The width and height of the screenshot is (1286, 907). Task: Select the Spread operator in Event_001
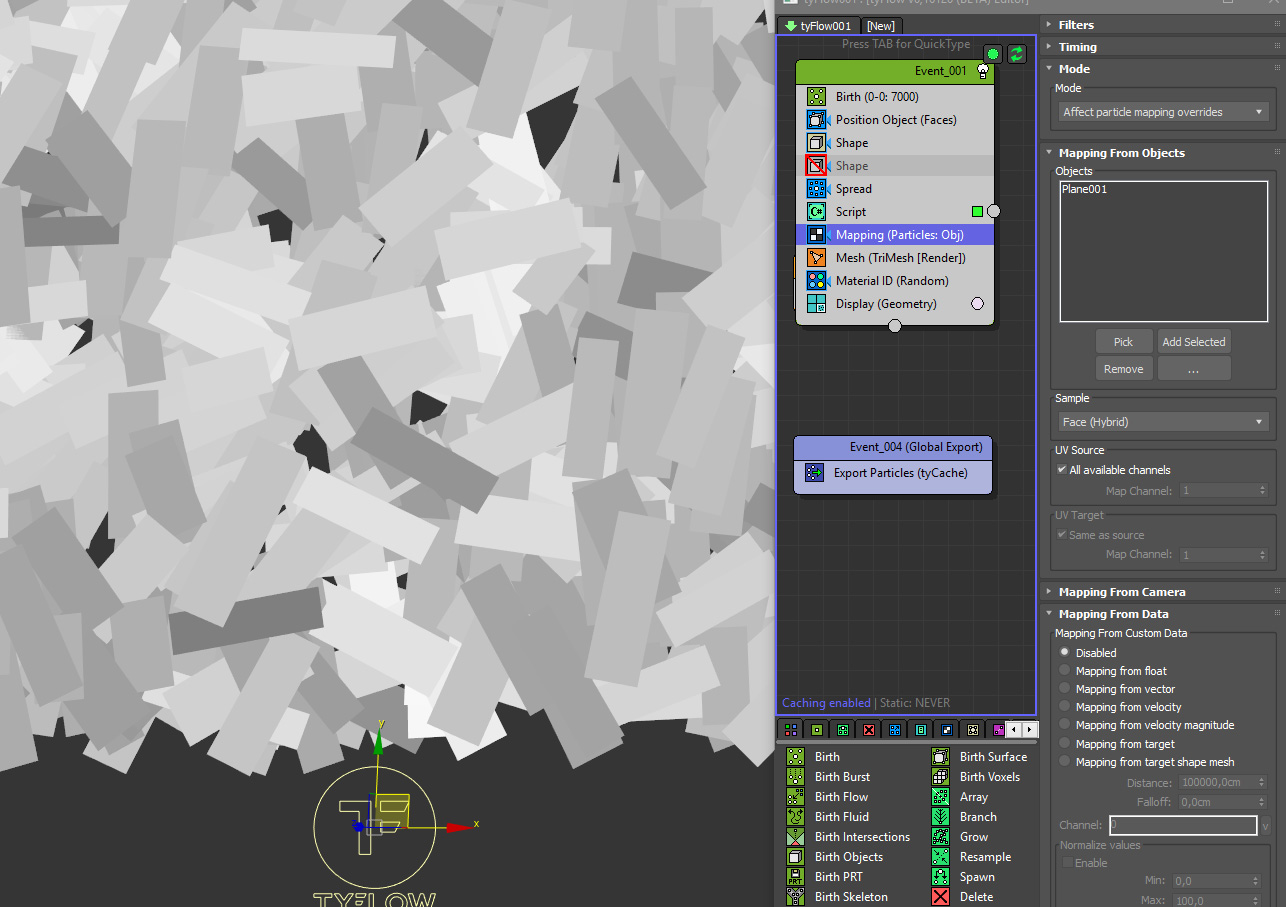[x=895, y=189]
